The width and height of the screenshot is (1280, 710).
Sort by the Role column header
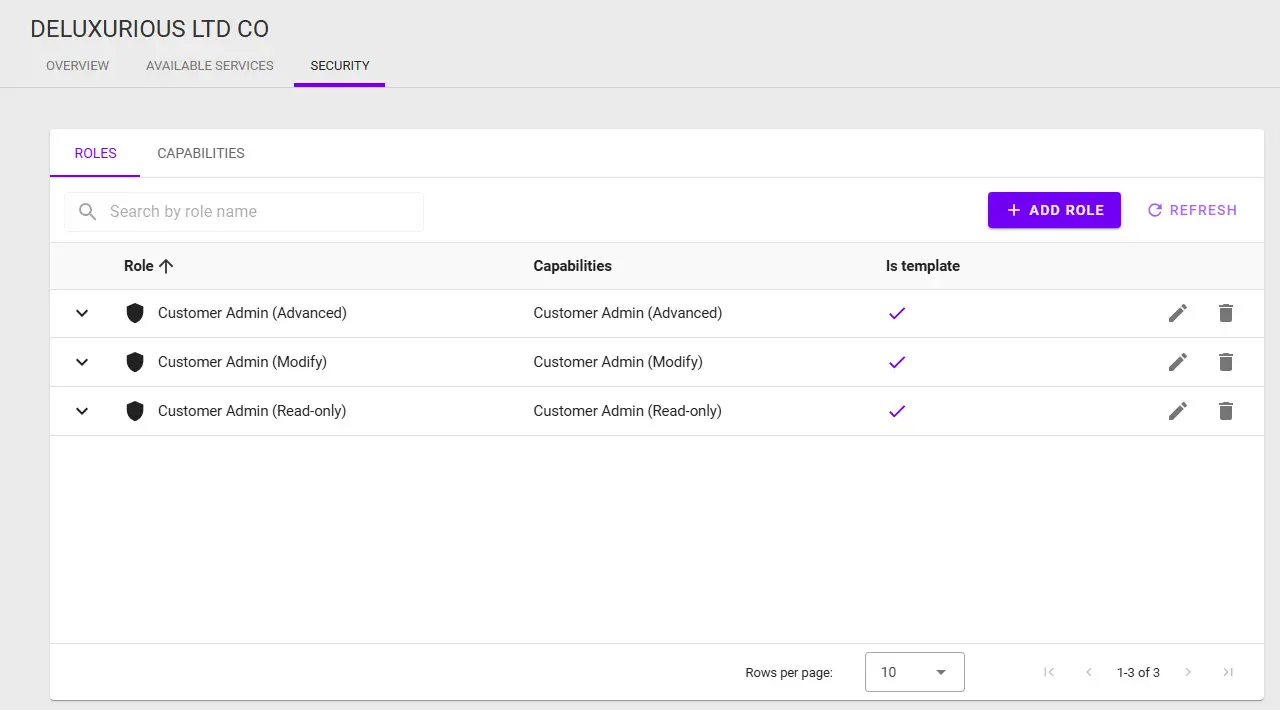[x=139, y=266]
